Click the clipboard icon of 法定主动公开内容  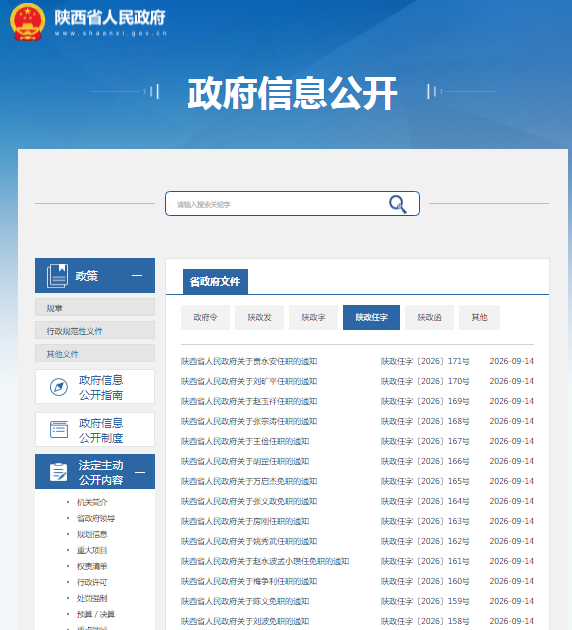click(59, 472)
